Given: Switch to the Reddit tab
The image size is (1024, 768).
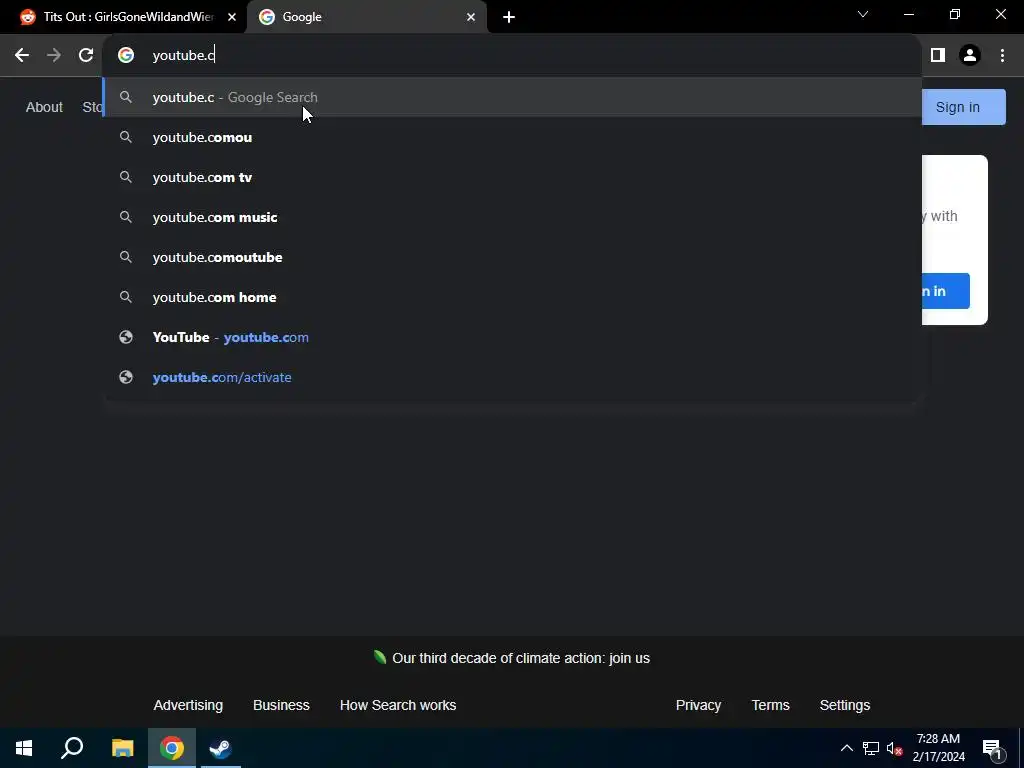Looking at the screenshot, I should click(x=123, y=17).
